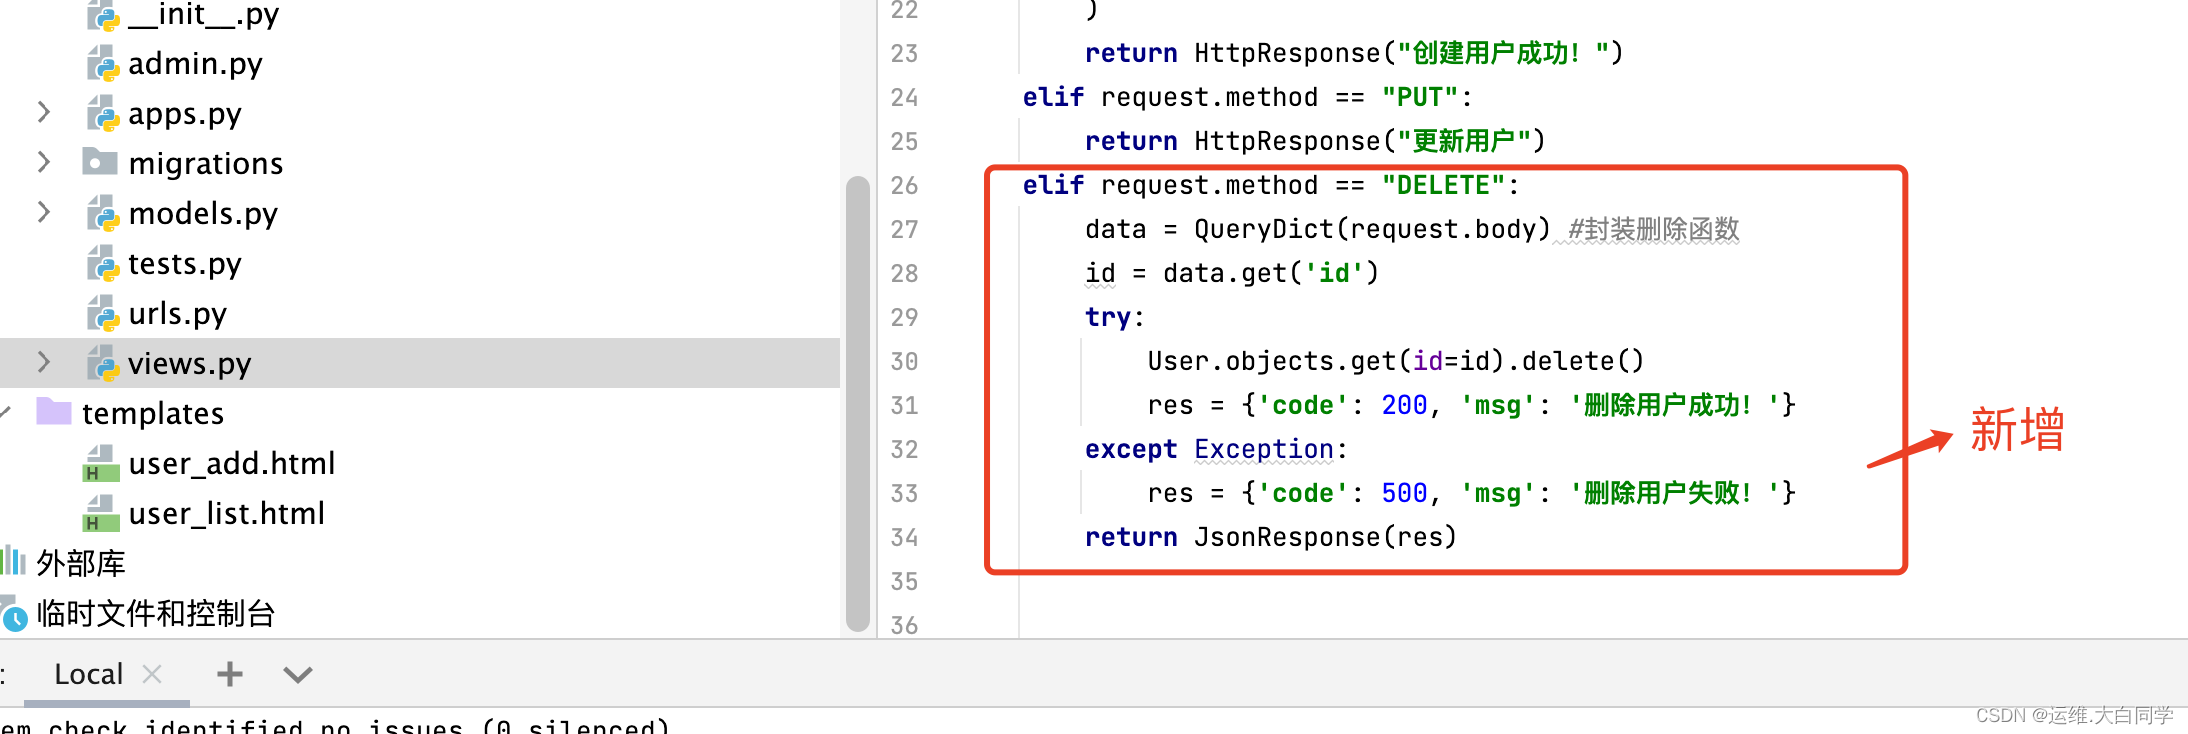Click QueryDict on line 27
Image resolution: width=2188 pixels, height=734 pixels.
pyautogui.click(x=1264, y=229)
